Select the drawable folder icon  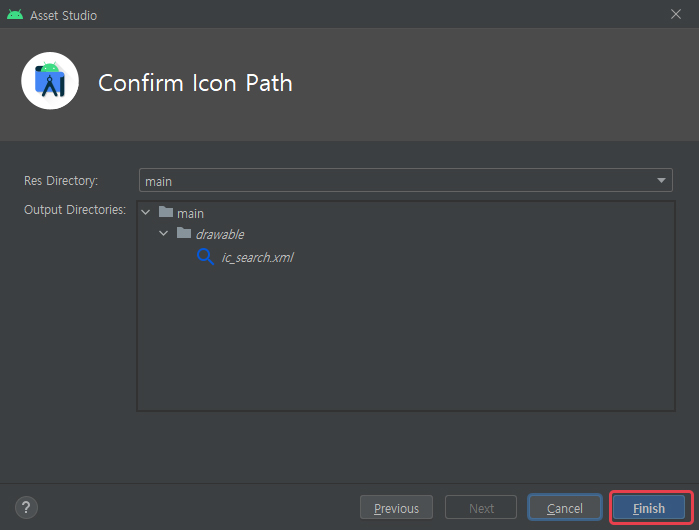[184, 233]
